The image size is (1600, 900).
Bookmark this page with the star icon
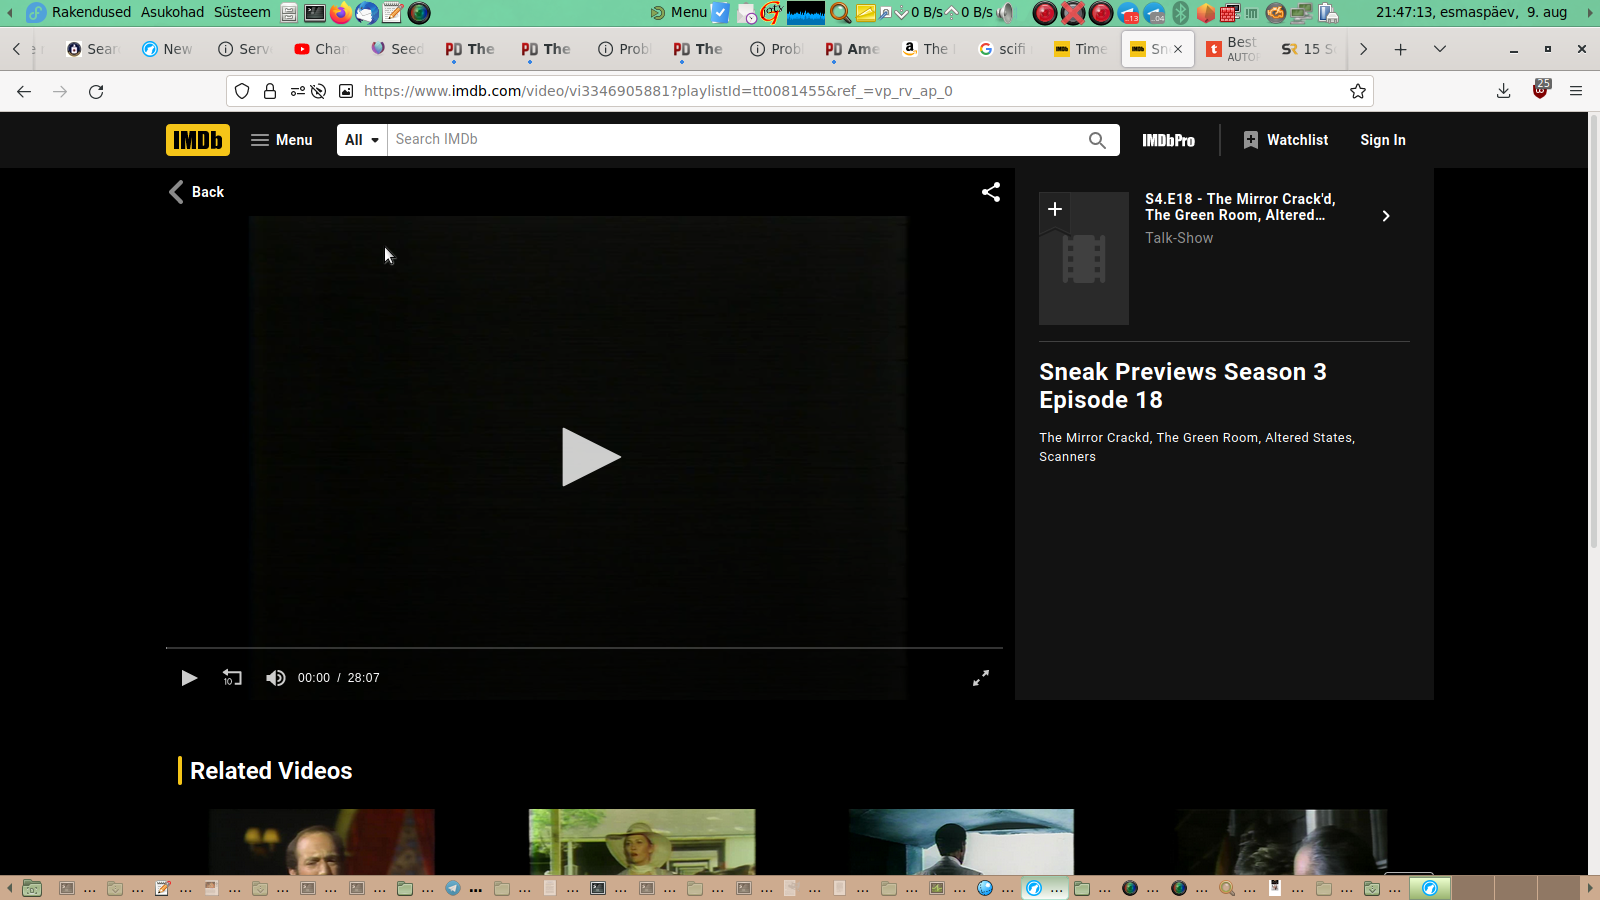(1357, 91)
